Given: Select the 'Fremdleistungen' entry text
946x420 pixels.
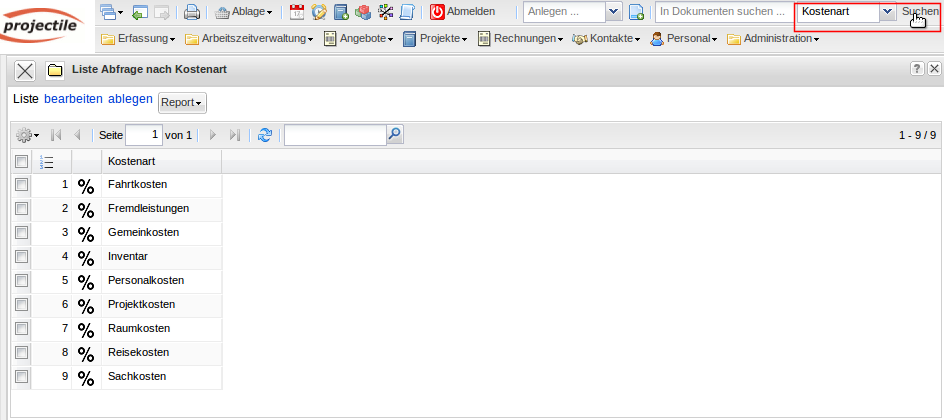Looking at the screenshot, I should pyautogui.click(x=148, y=208).
